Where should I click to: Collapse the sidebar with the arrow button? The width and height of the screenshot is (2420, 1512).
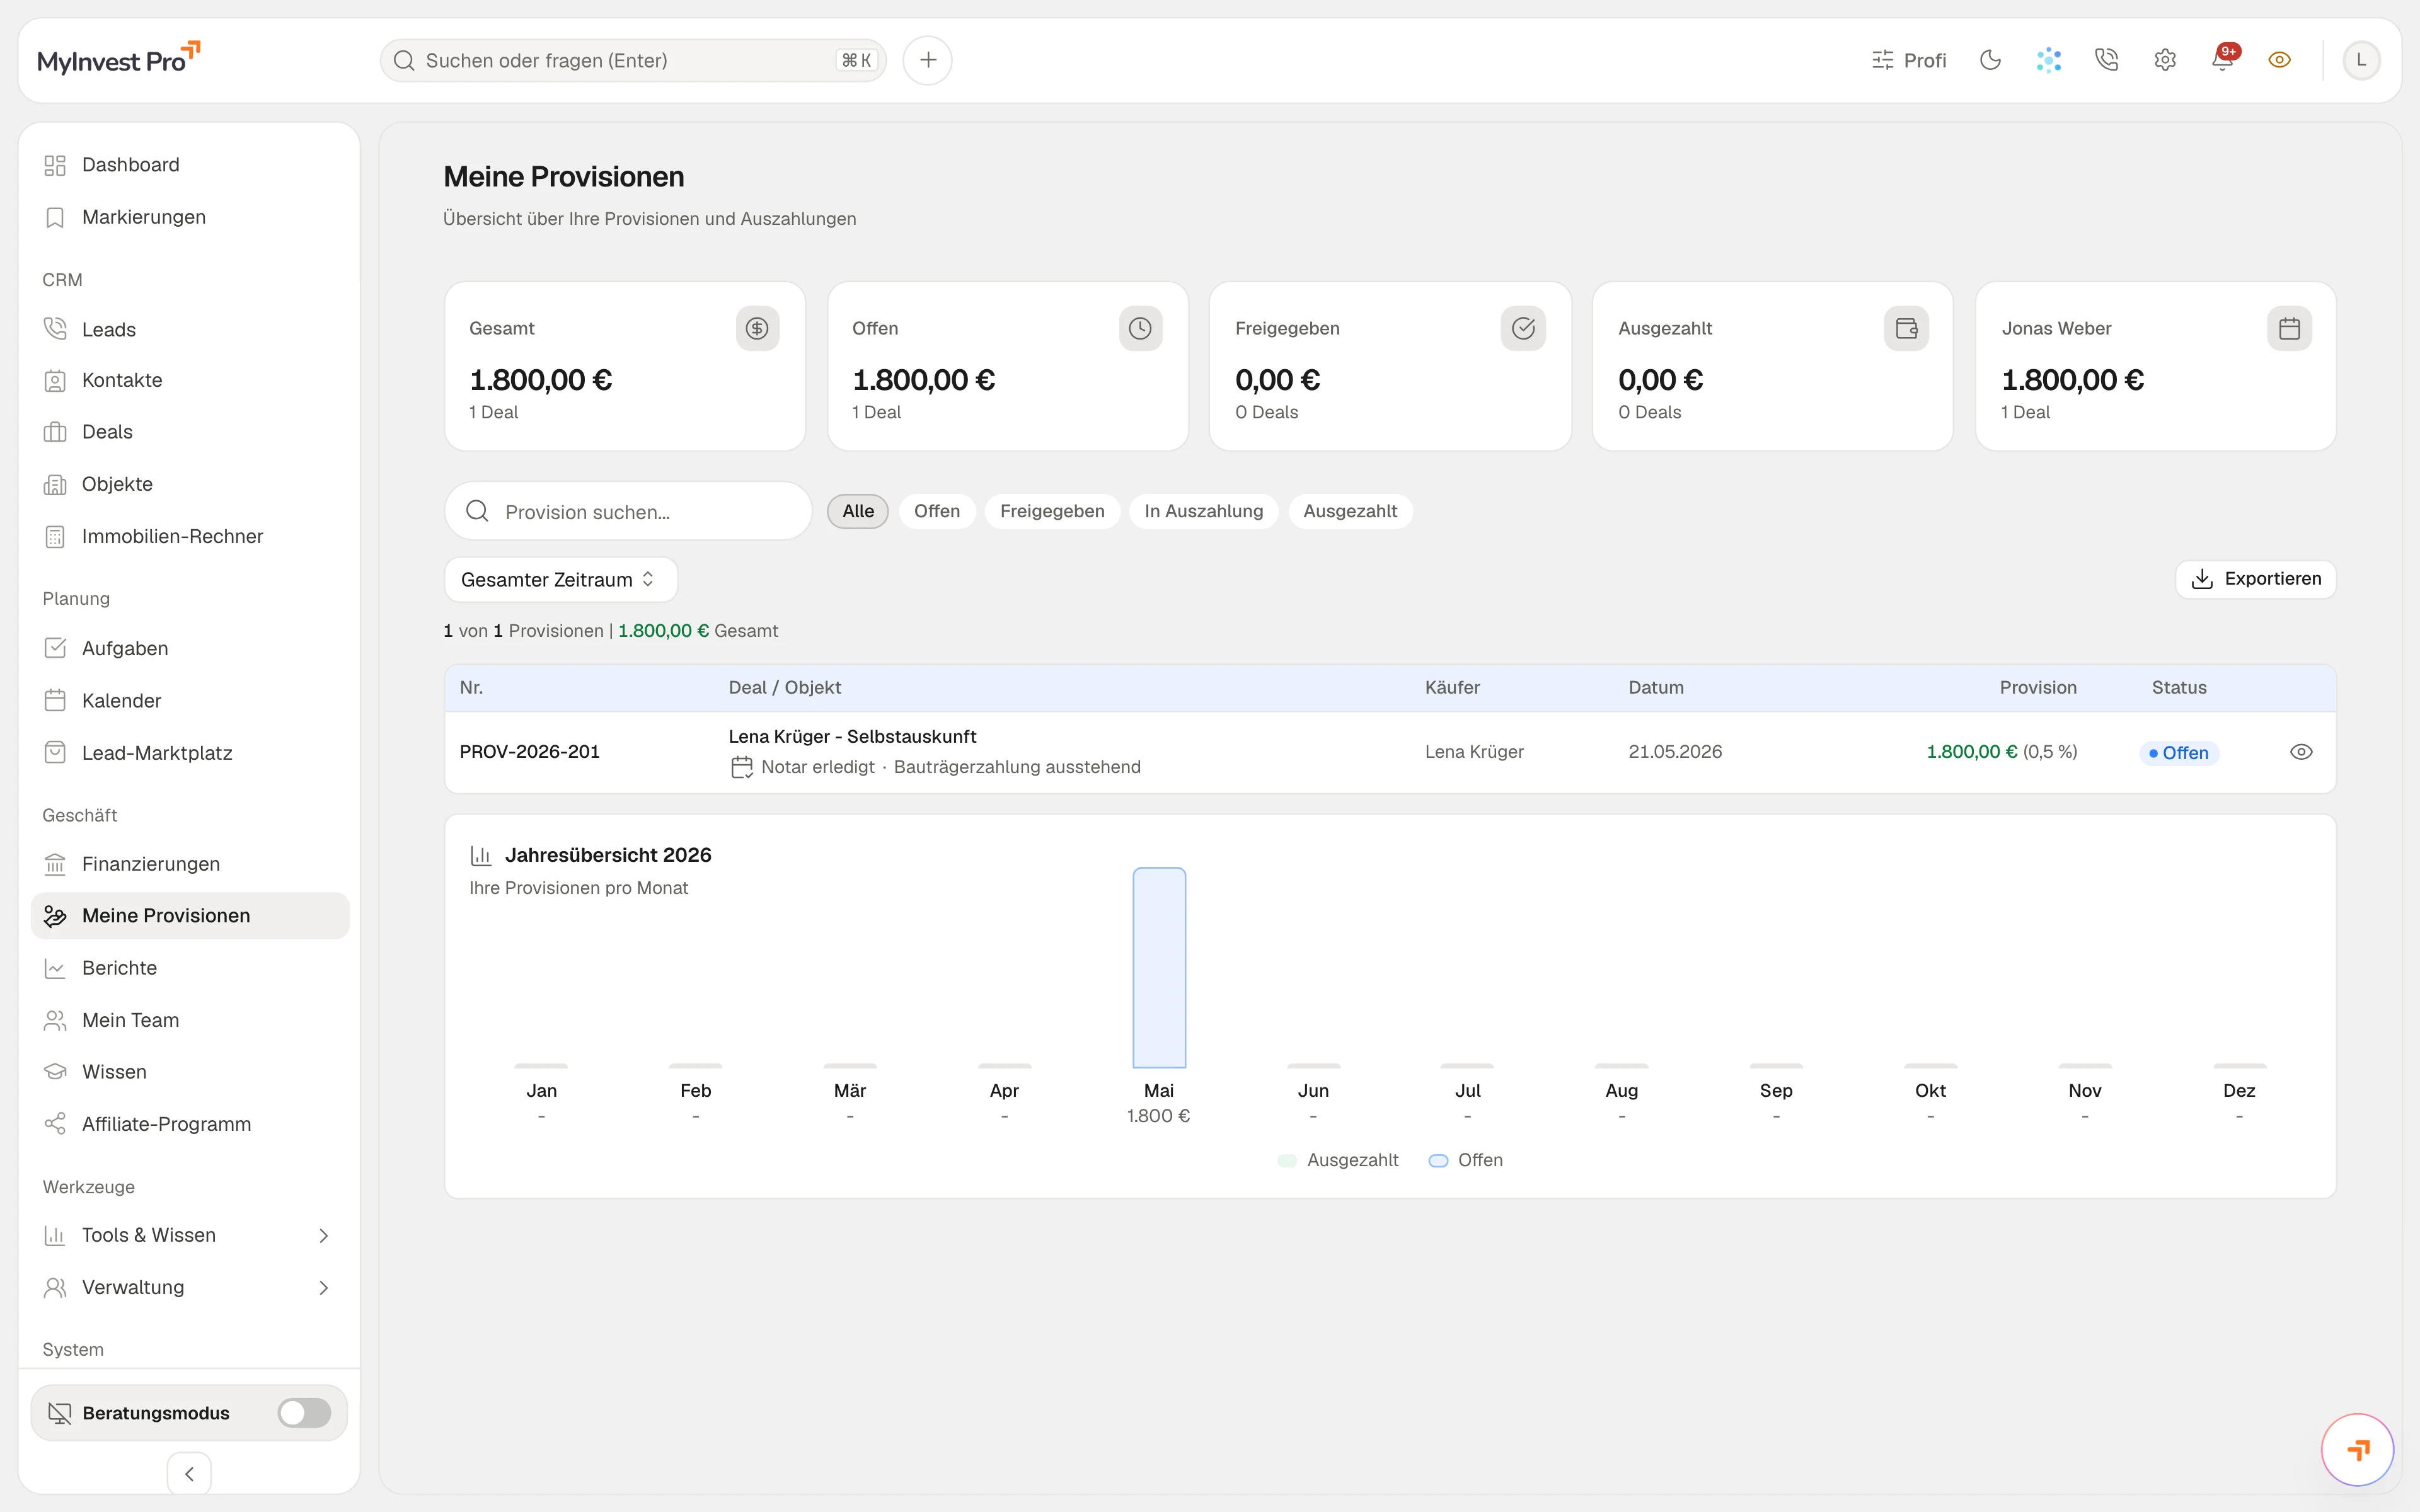tap(189, 1473)
